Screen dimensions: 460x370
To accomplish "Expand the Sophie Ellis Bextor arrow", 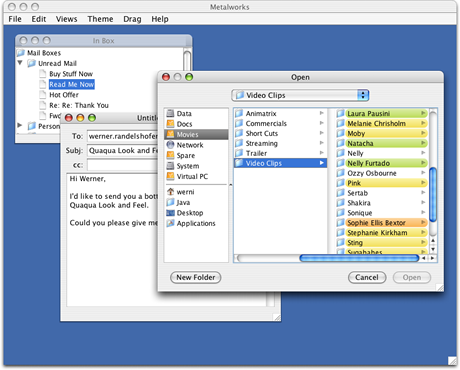I will (423, 222).
